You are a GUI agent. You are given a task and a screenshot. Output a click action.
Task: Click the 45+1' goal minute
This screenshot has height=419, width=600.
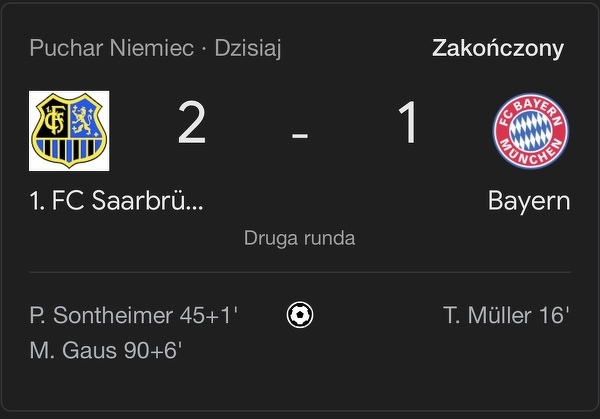coord(209,316)
